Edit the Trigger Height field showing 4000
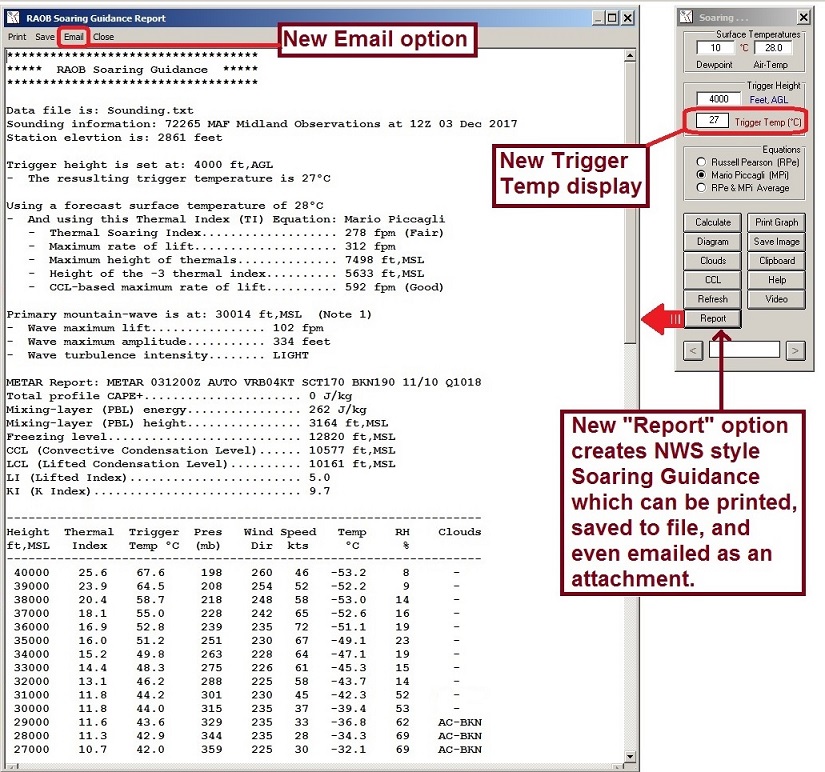This screenshot has width=825, height=772. click(x=718, y=99)
